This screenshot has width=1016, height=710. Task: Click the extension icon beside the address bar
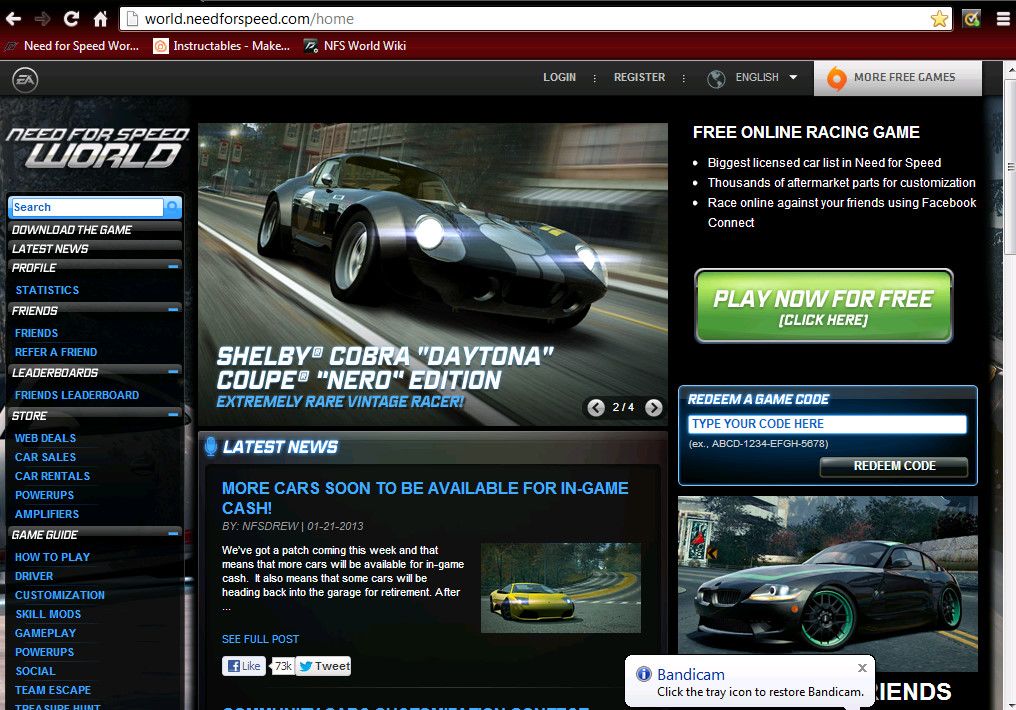click(x=971, y=19)
